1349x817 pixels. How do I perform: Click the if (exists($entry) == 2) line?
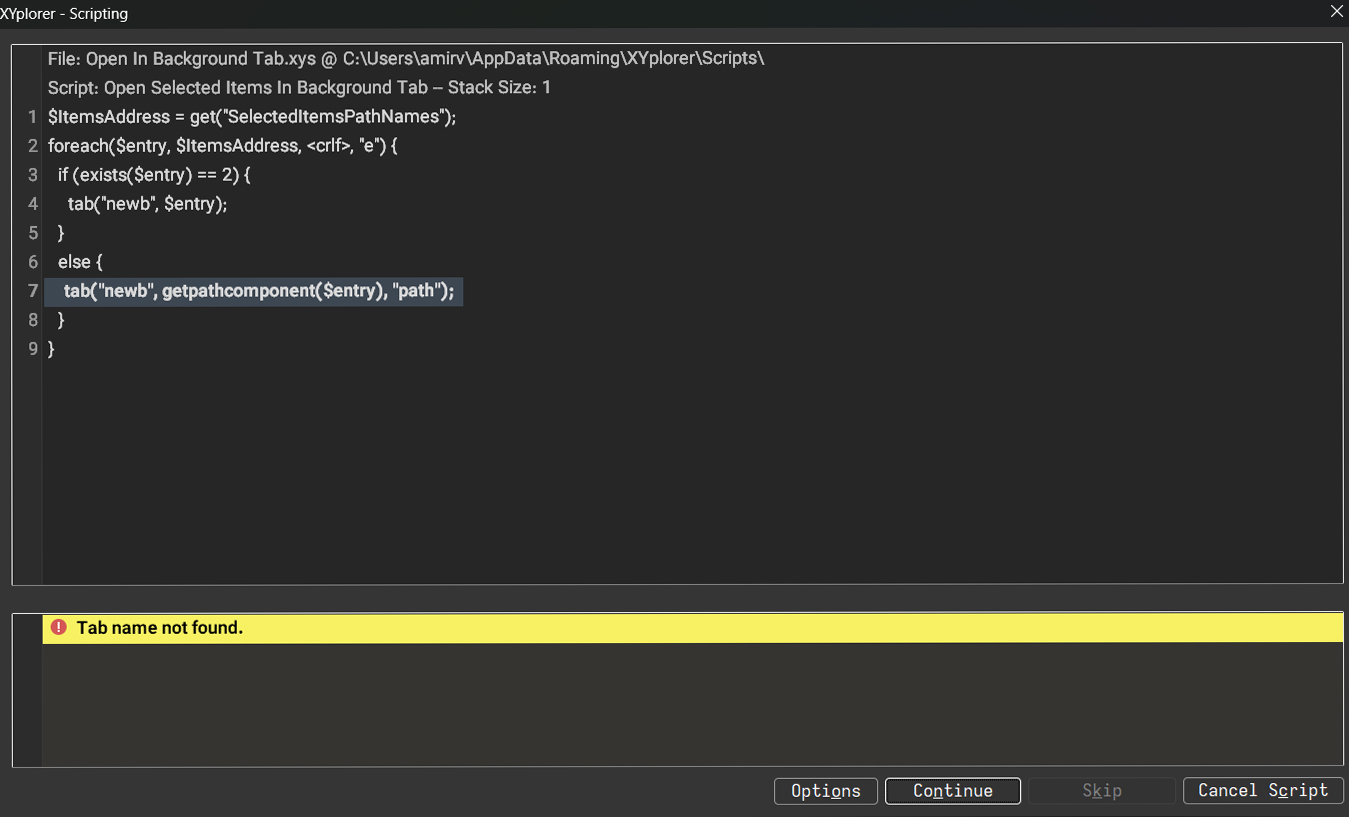(x=154, y=175)
